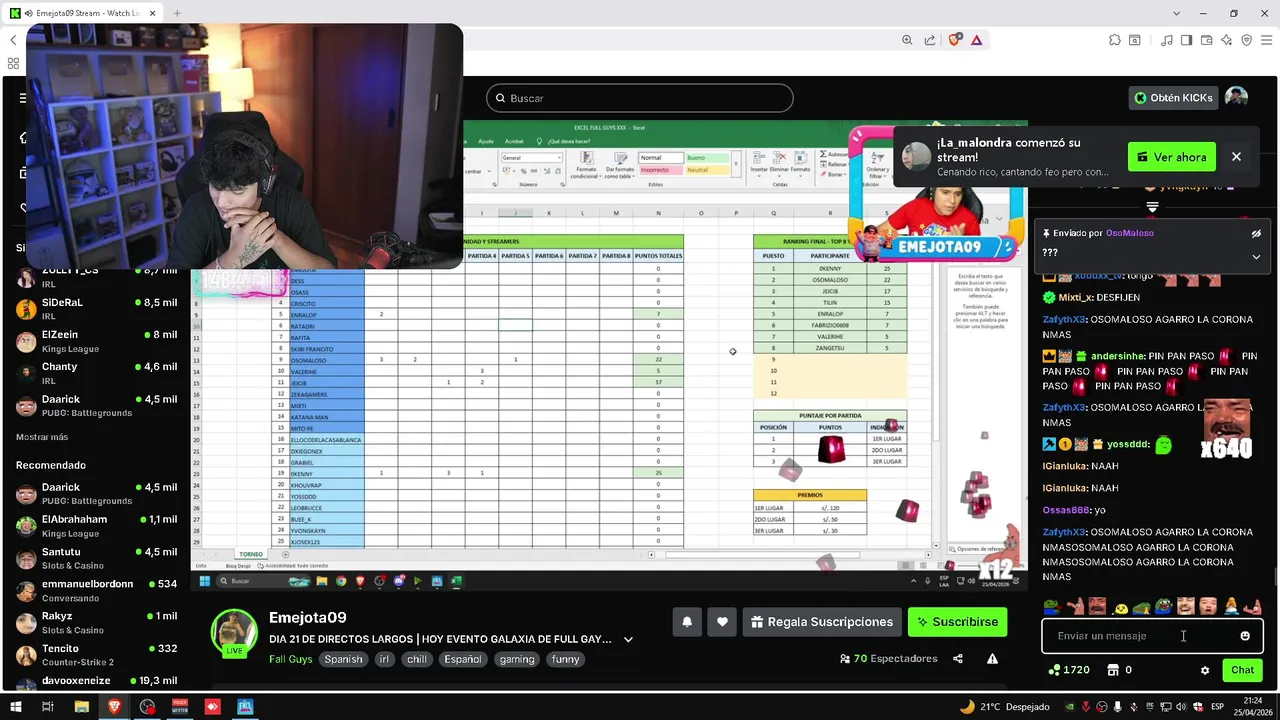
Task: Open the Brave Wallet icon
Action: click(1206, 40)
